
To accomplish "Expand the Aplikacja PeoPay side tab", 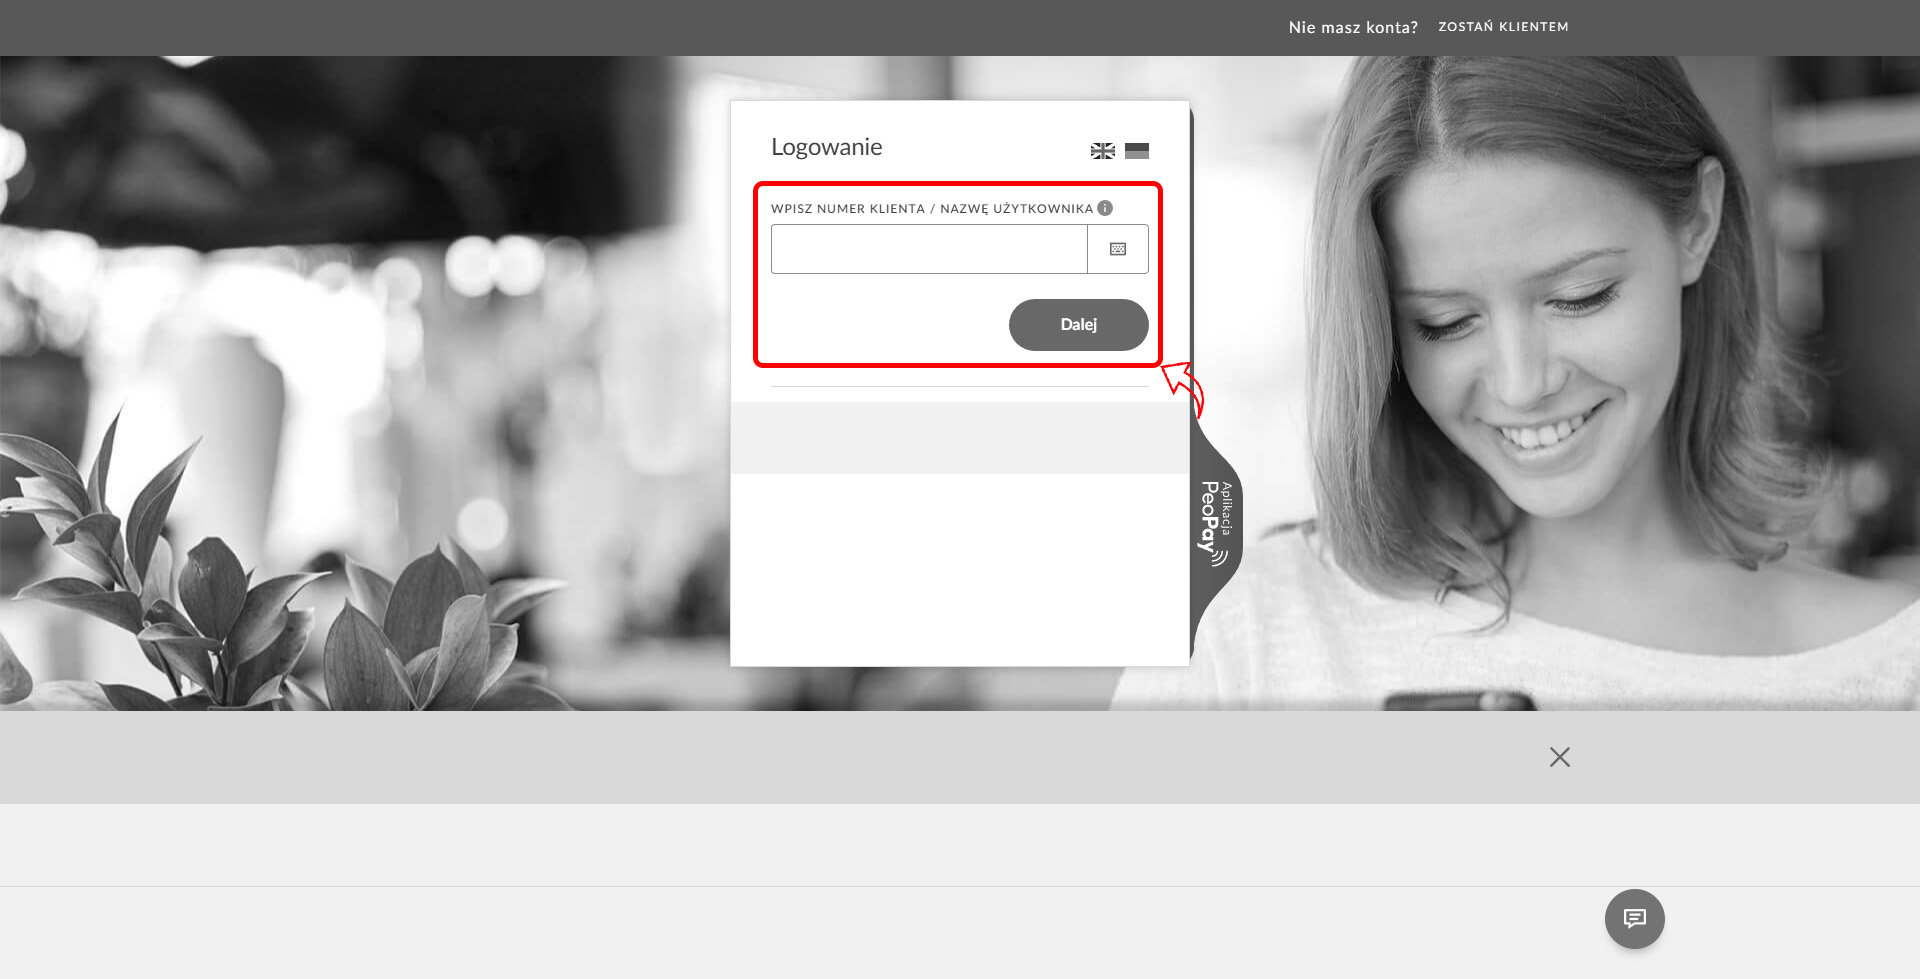I will [x=1215, y=521].
